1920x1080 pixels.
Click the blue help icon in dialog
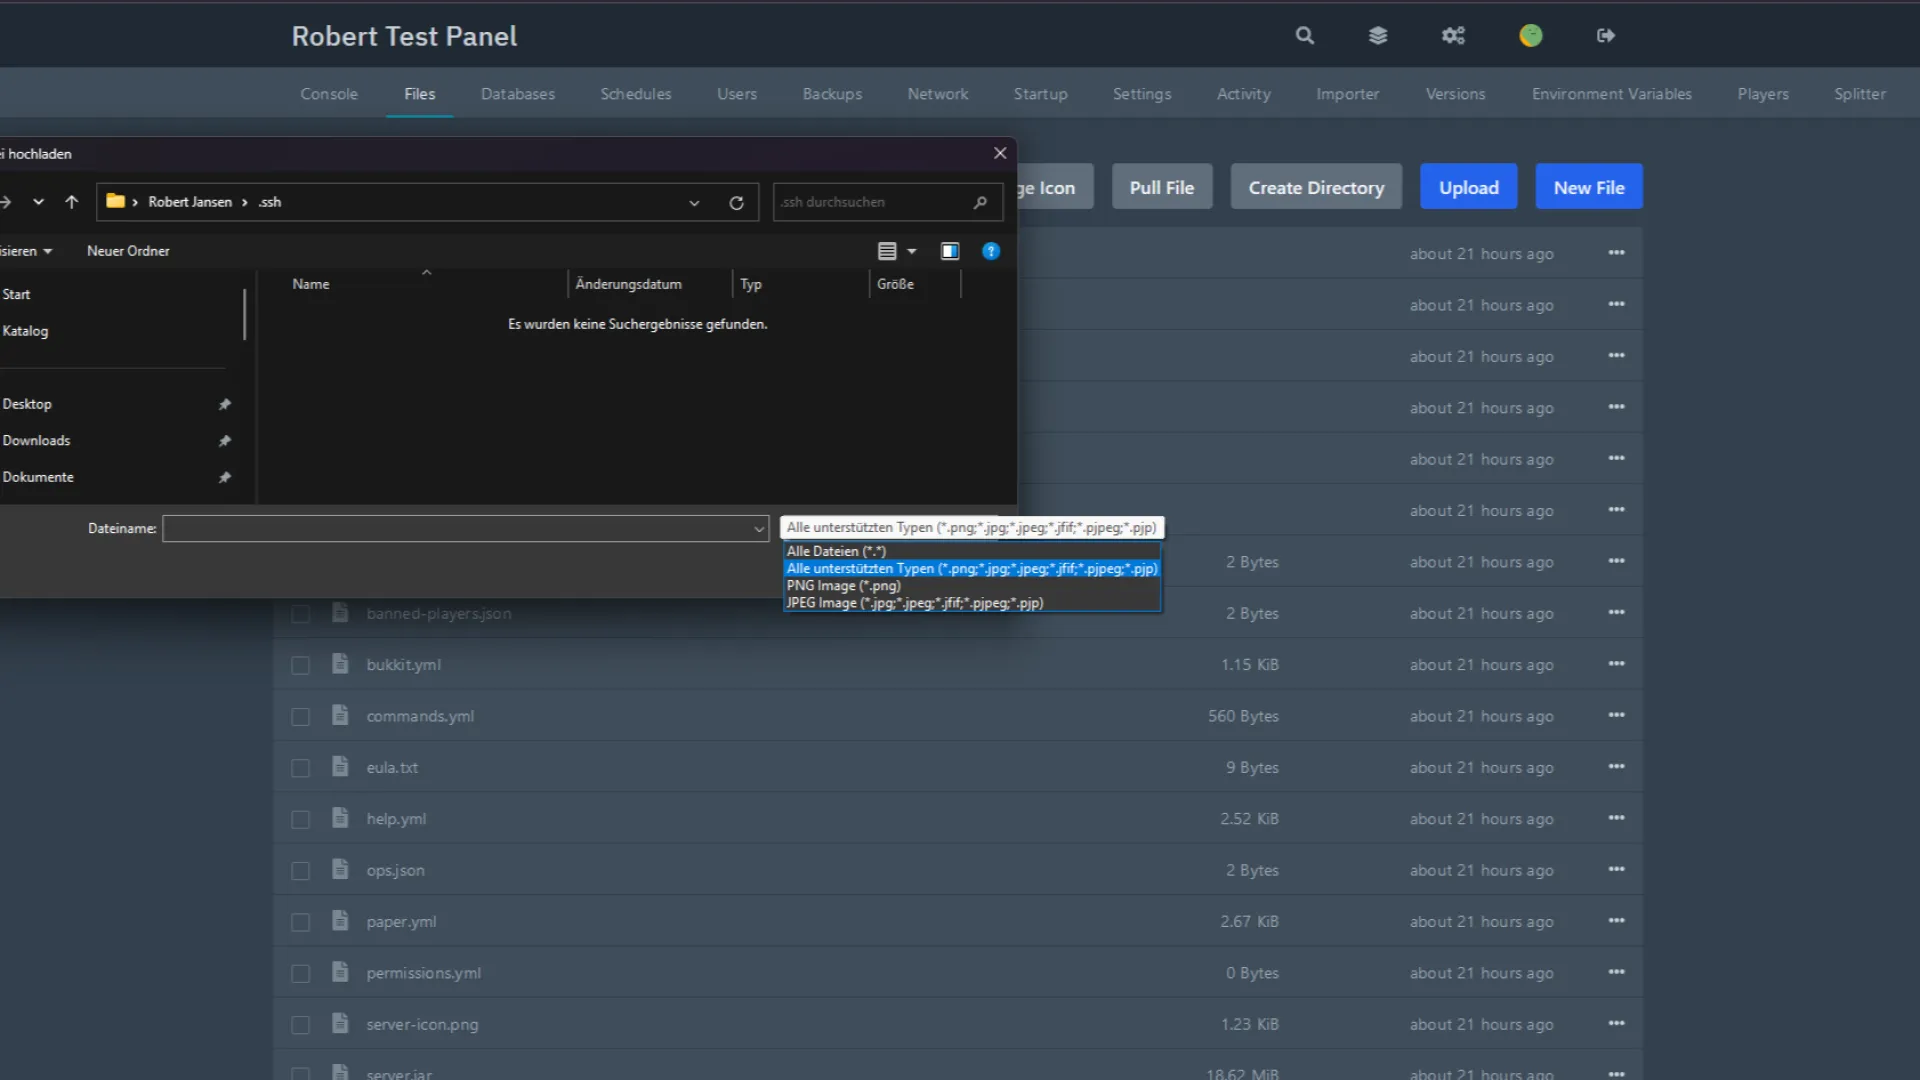pos(990,252)
